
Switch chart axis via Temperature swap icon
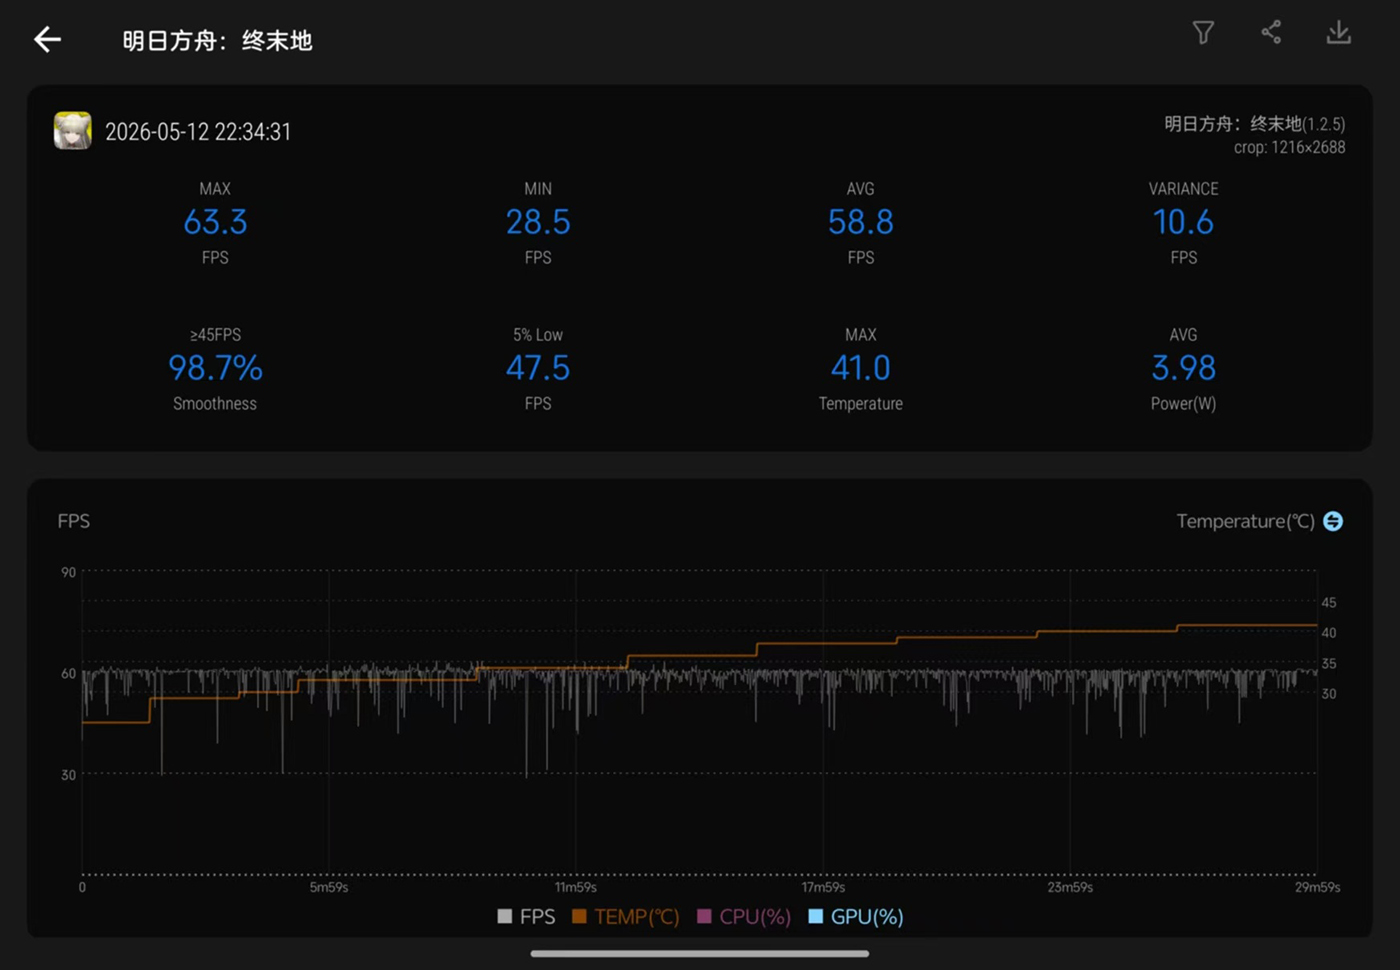tap(1333, 521)
